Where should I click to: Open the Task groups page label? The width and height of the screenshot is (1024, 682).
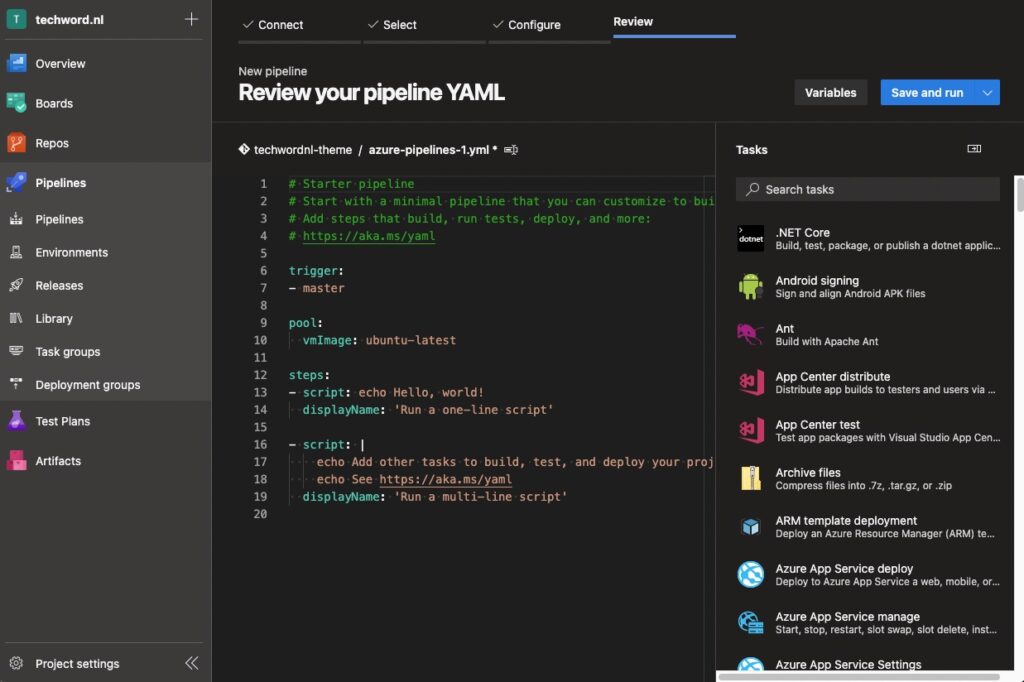click(x=68, y=351)
